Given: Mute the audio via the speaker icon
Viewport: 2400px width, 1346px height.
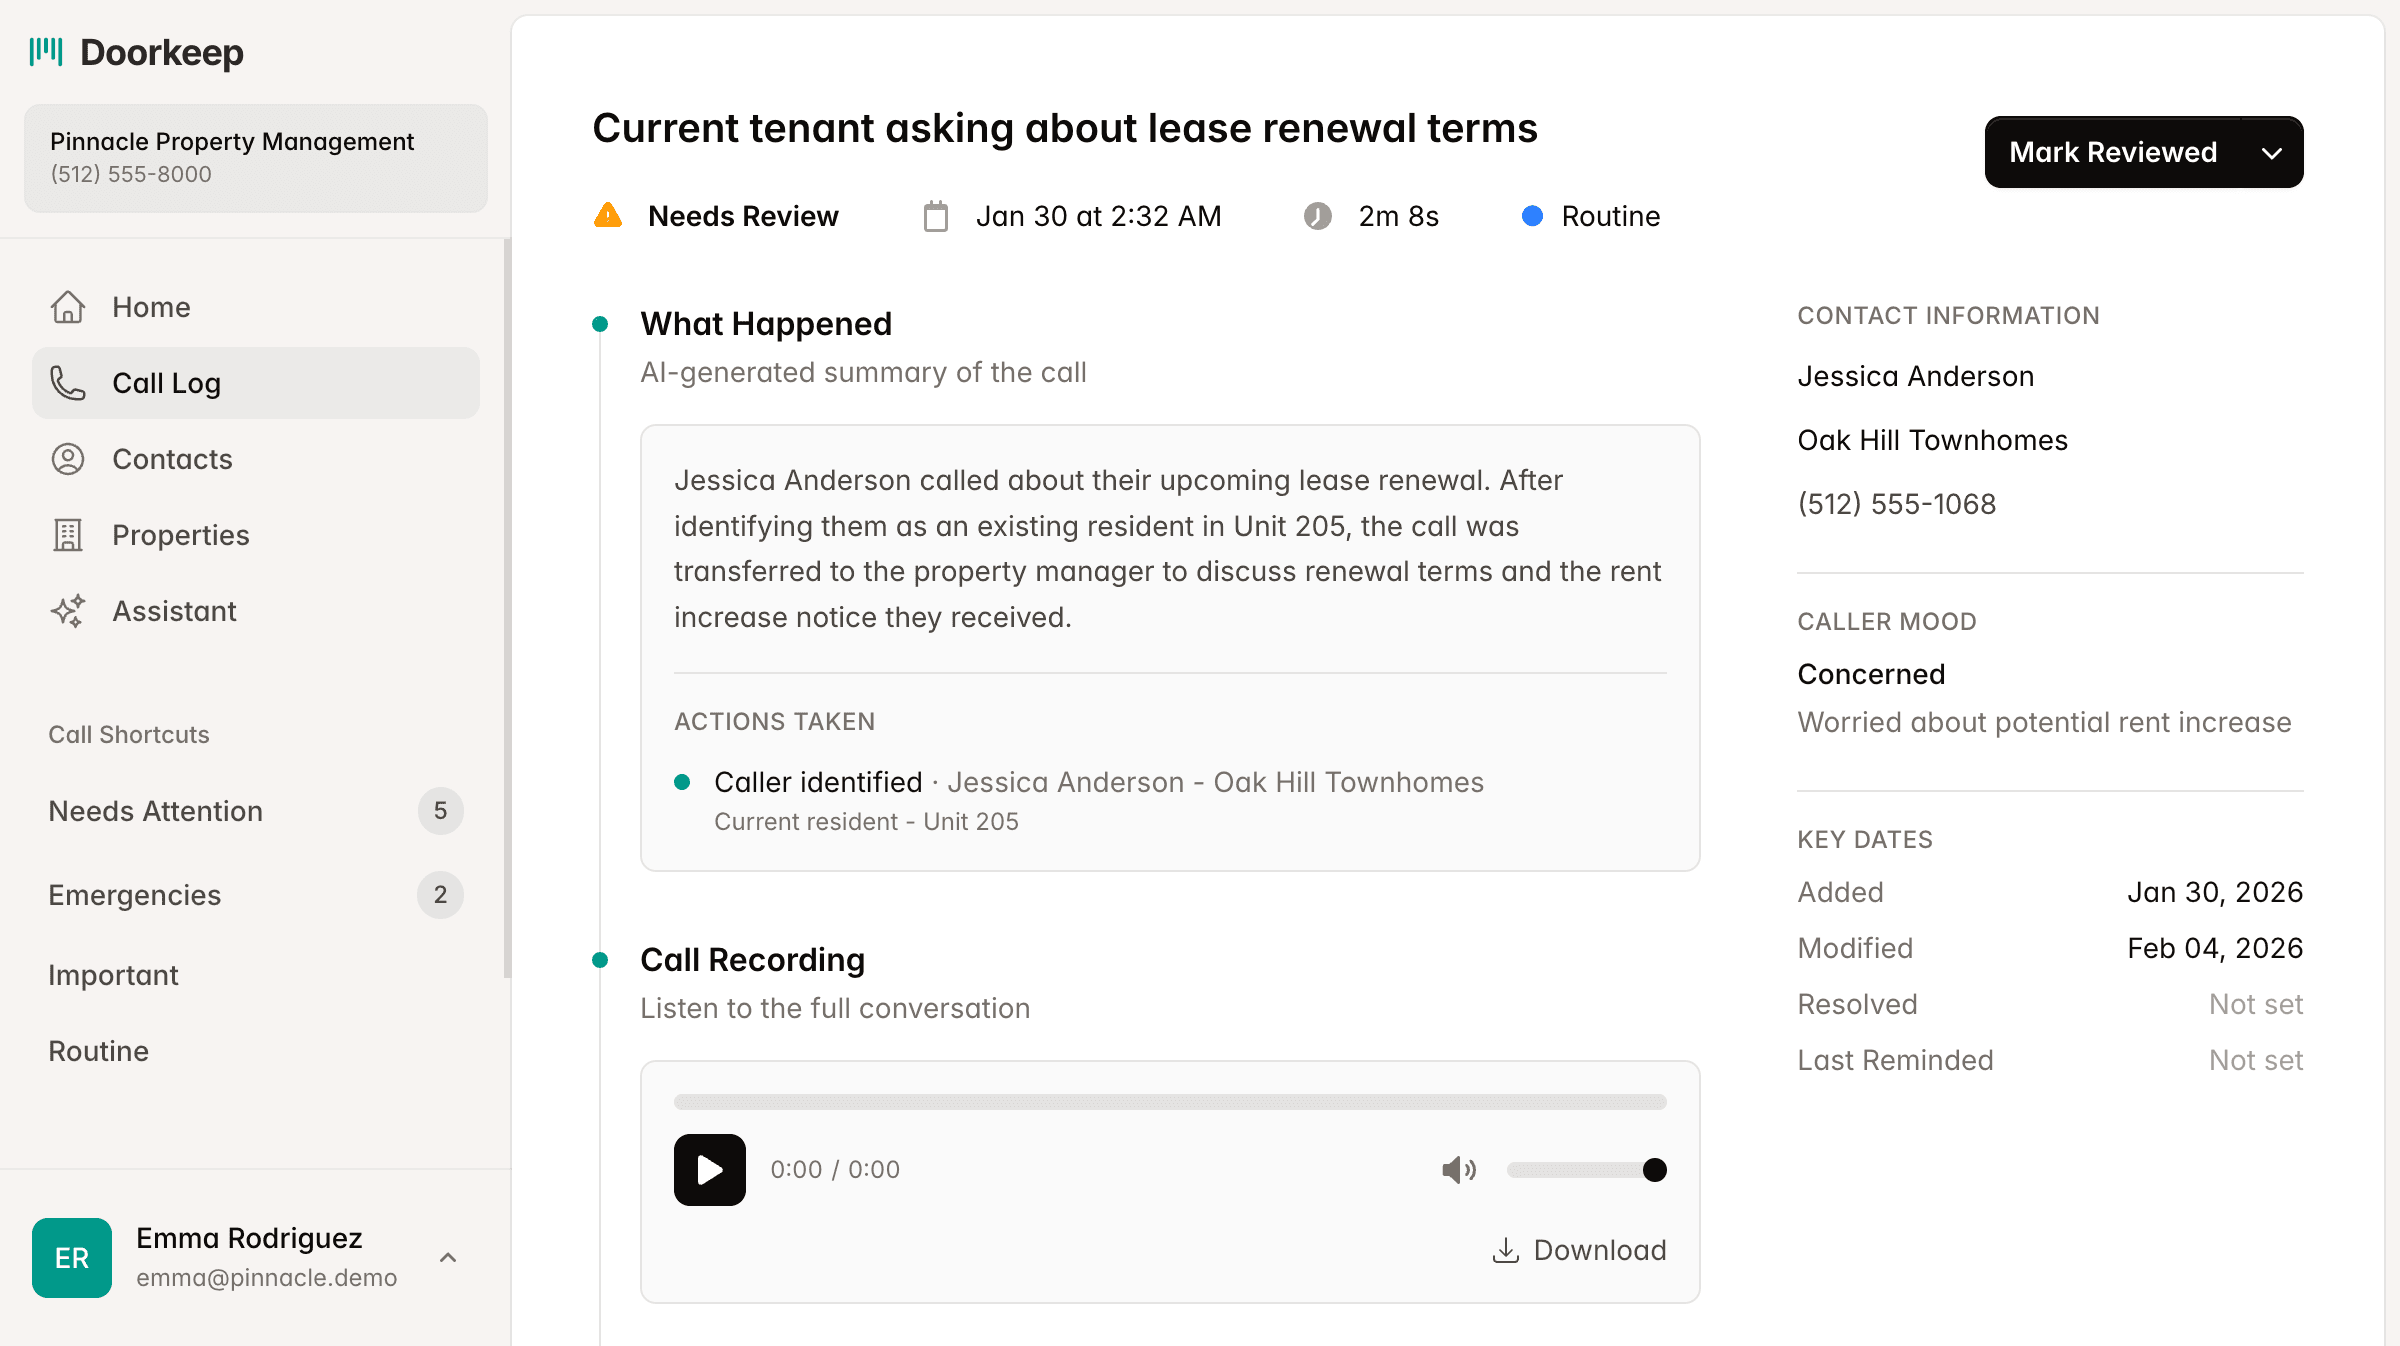Looking at the screenshot, I should coord(1459,1170).
